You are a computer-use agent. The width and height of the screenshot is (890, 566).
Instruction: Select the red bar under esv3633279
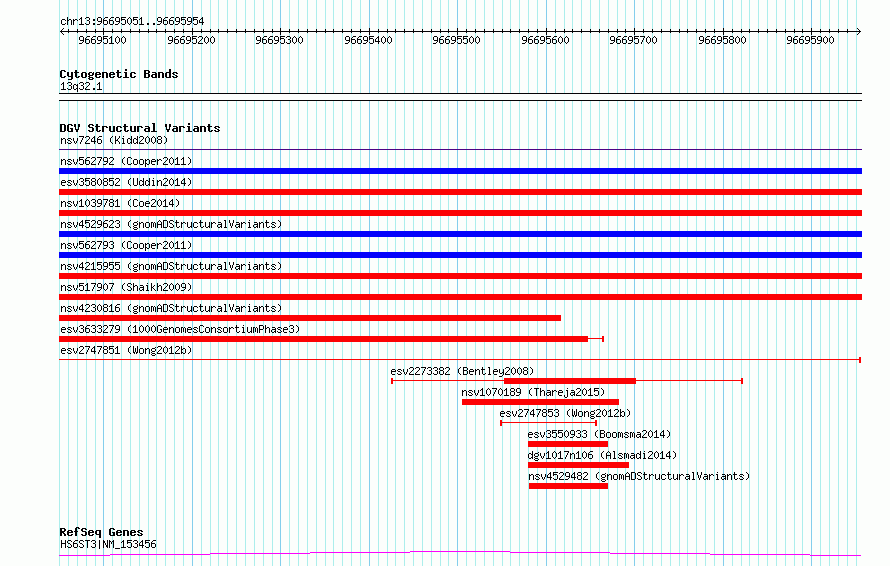(324, 339)
